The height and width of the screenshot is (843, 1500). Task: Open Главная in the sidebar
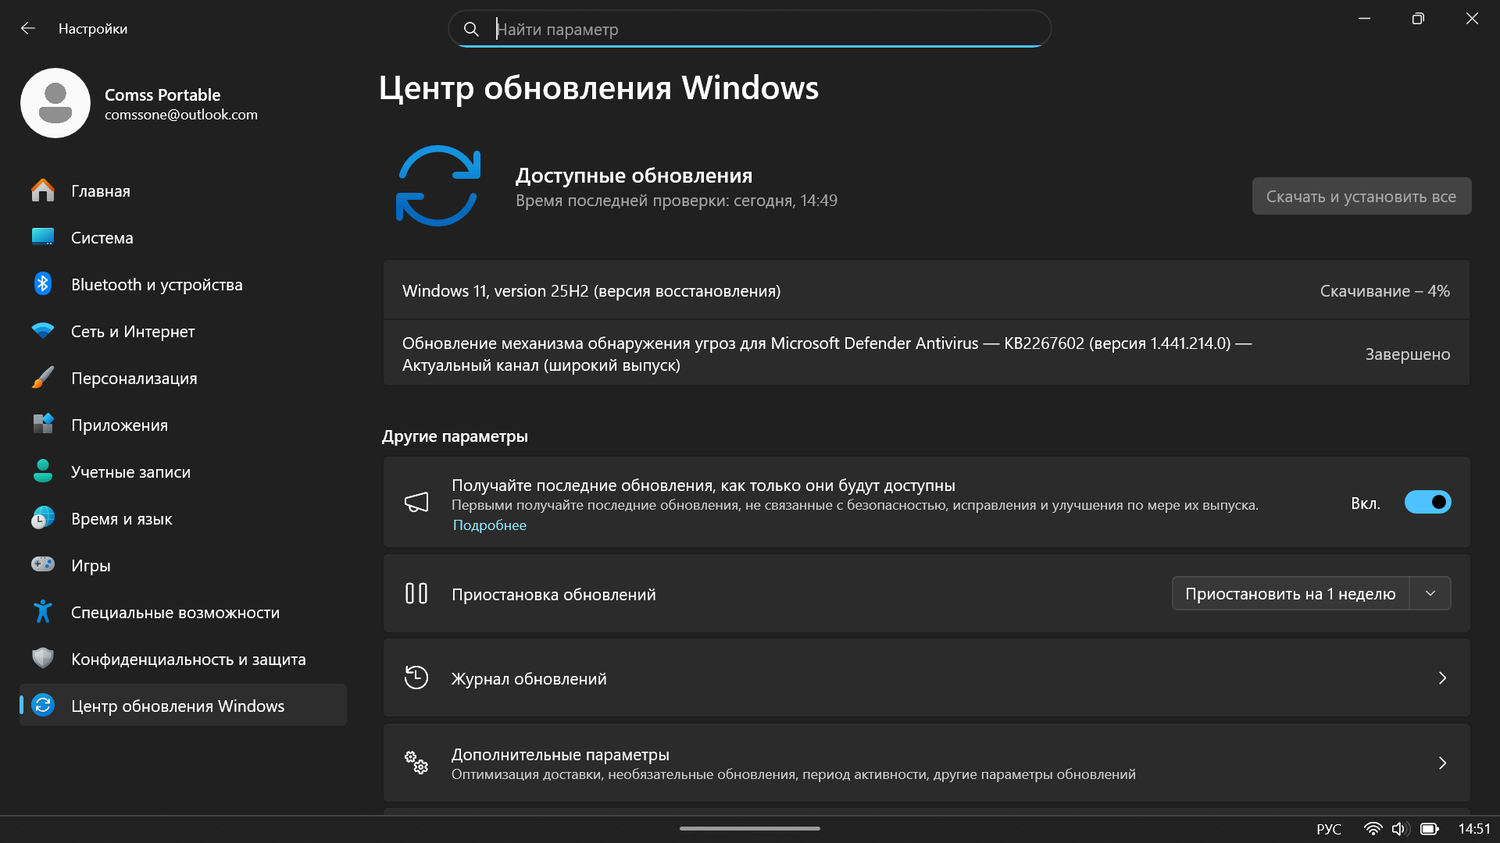pyautogui.click(x=183, y=190)
